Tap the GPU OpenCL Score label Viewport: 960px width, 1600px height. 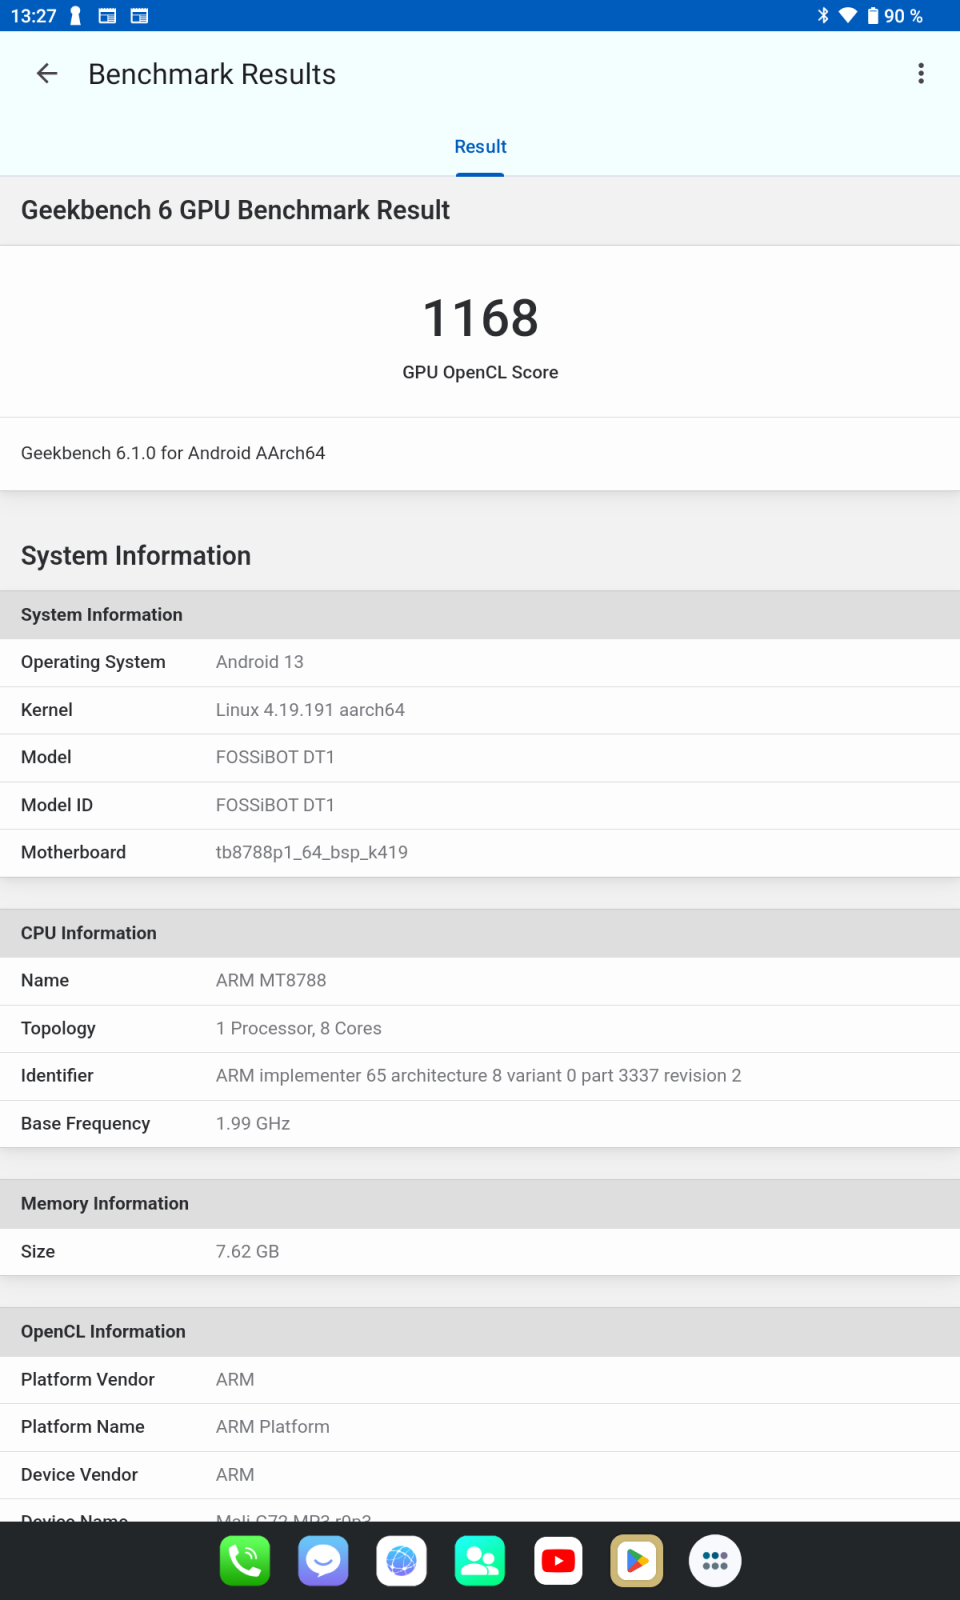tap(480, 372)
